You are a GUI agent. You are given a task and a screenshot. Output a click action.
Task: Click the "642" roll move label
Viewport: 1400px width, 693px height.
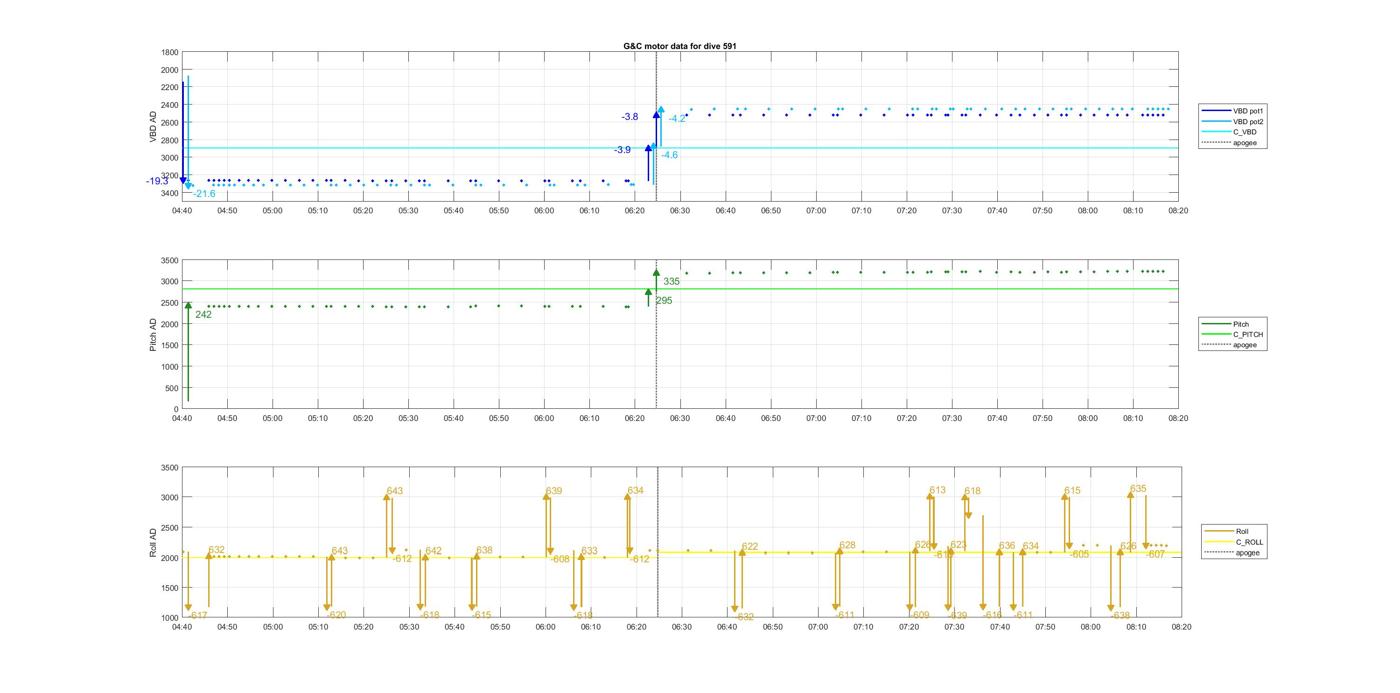point(433,551)
